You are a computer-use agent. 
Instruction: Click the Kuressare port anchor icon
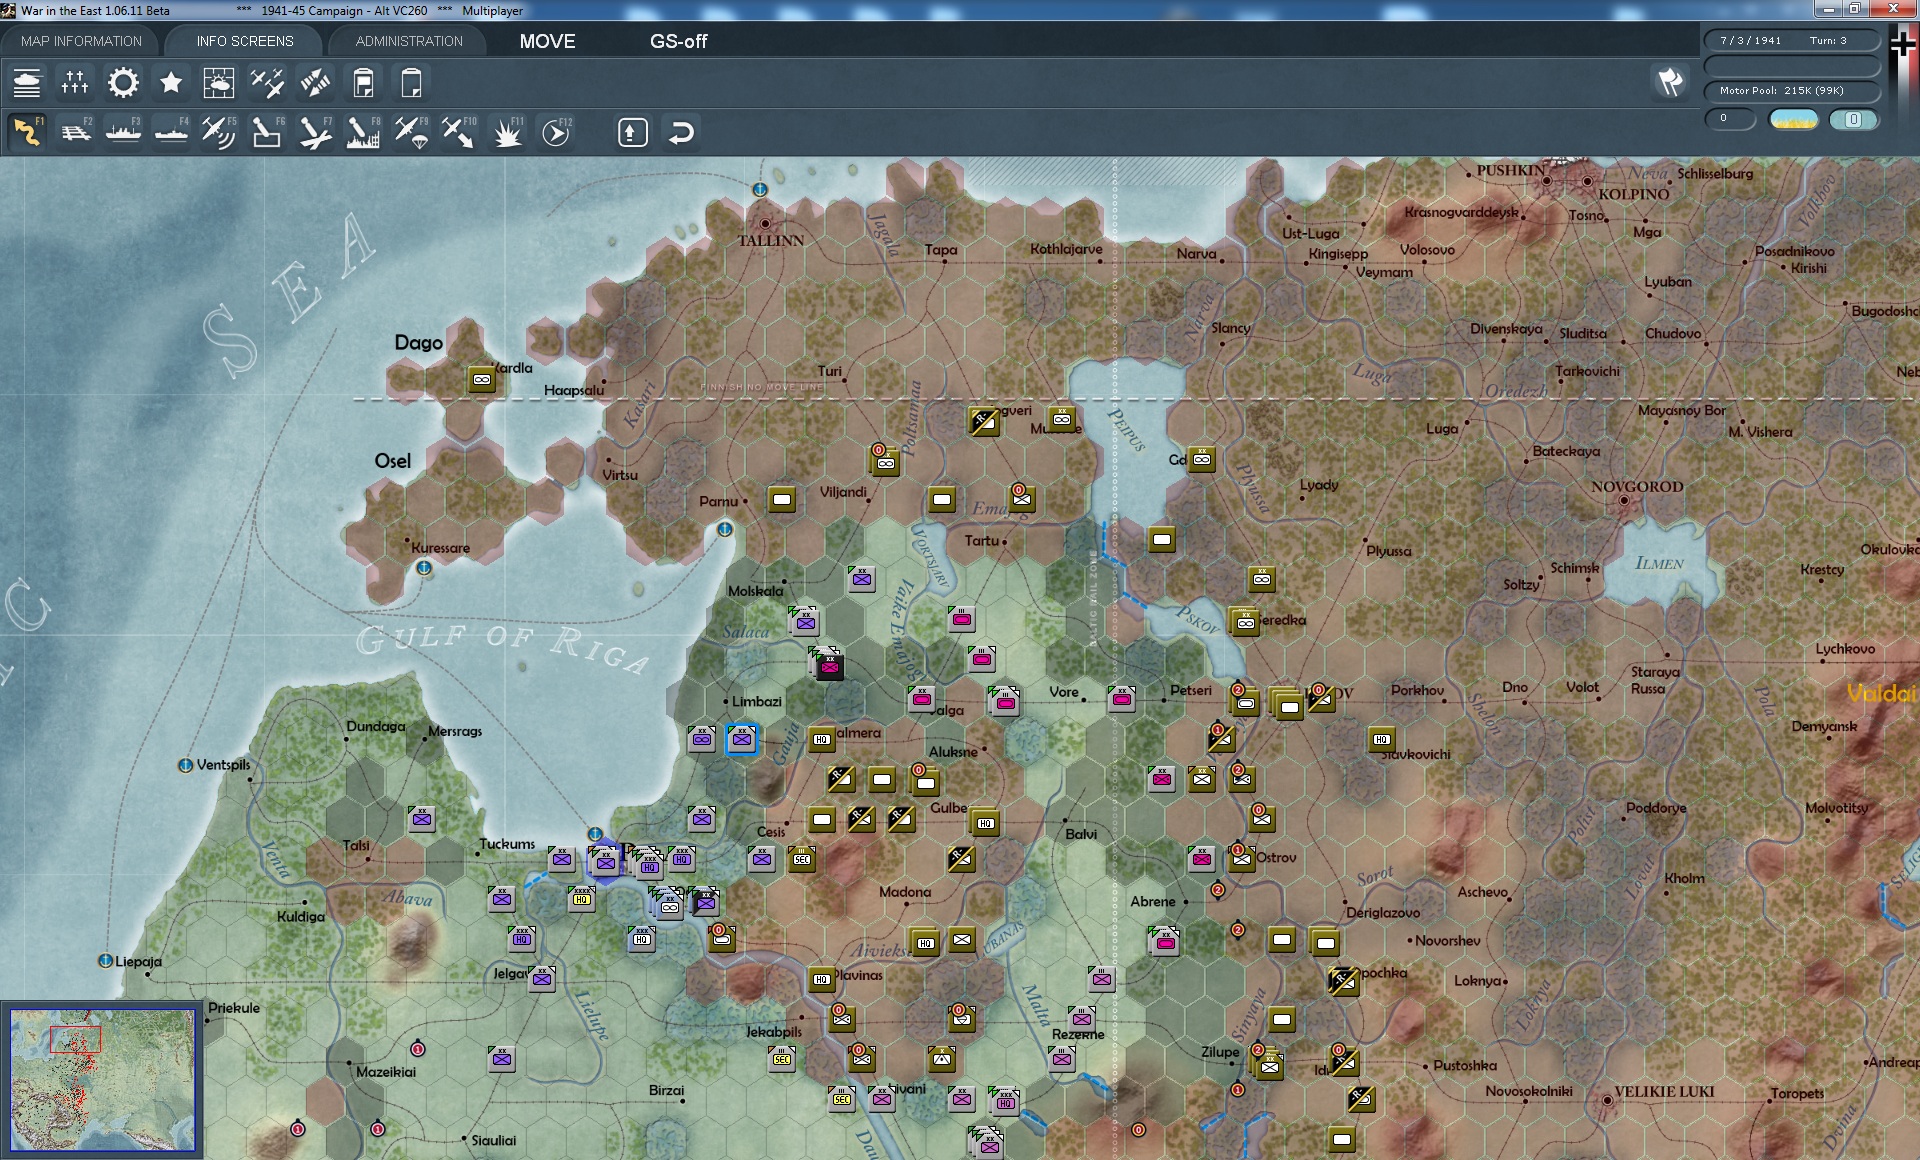(x=424, y=568)
